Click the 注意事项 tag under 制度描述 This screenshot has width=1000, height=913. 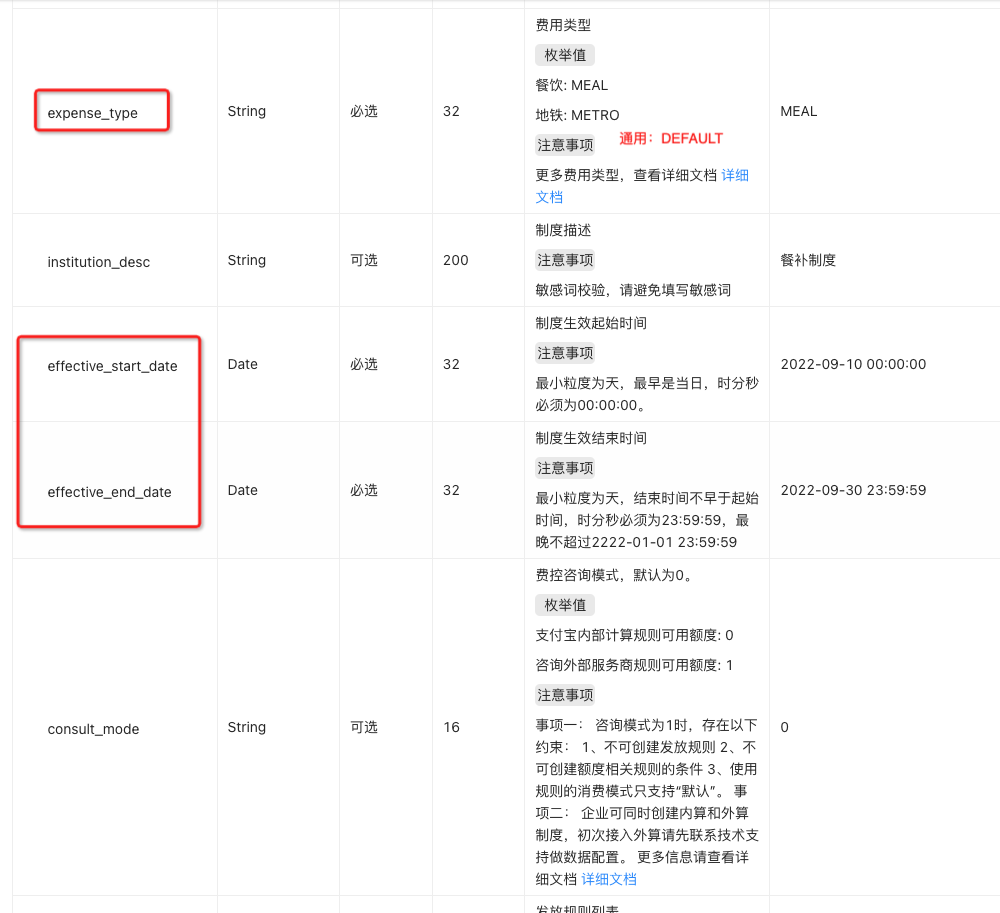point(564,259)
